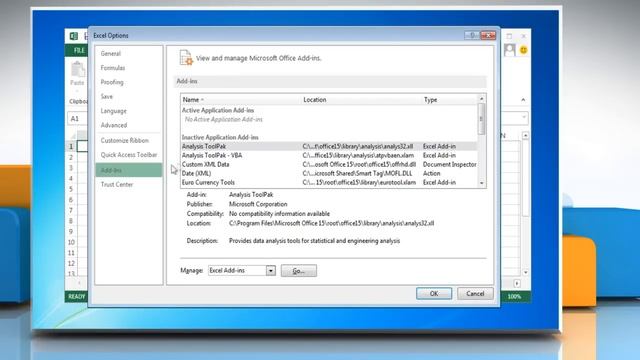
Task: Select the Euro Currency Tools add-in row
Action: (329, 182)
